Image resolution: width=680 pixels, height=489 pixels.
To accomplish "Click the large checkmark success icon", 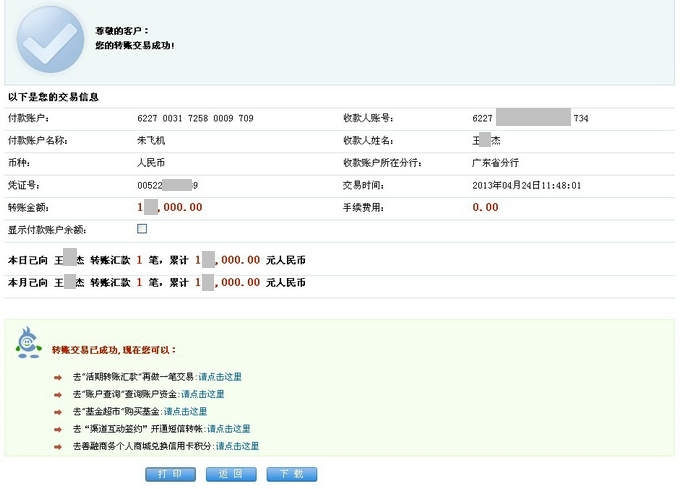I will [49, 38].
